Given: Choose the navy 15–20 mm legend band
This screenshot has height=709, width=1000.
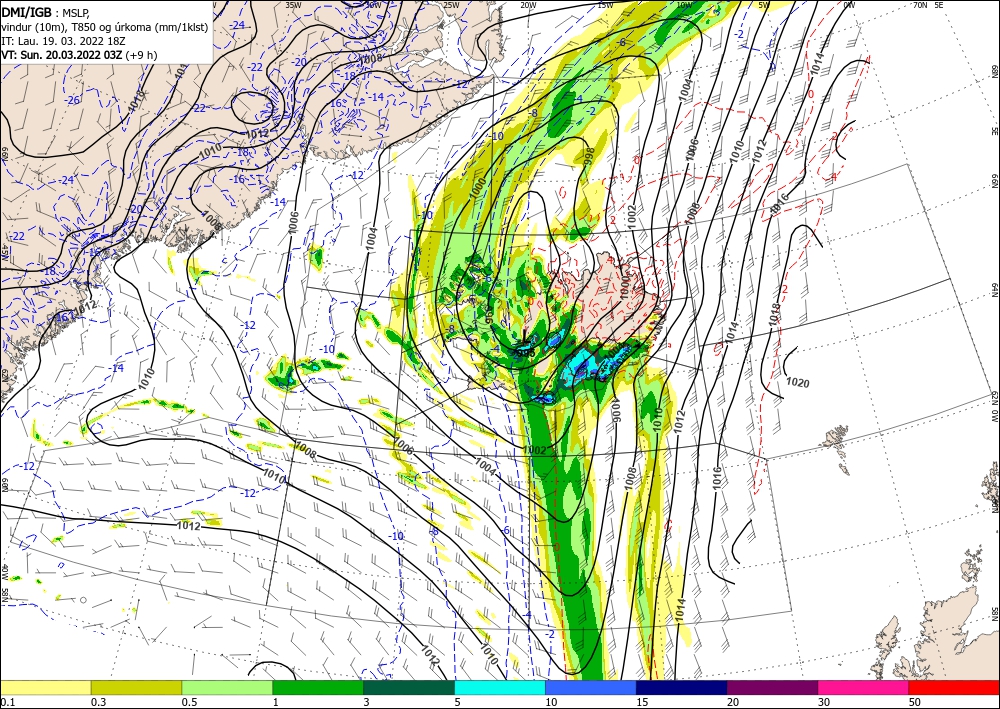Looking at the screenshot, I should tap(682, 687).
